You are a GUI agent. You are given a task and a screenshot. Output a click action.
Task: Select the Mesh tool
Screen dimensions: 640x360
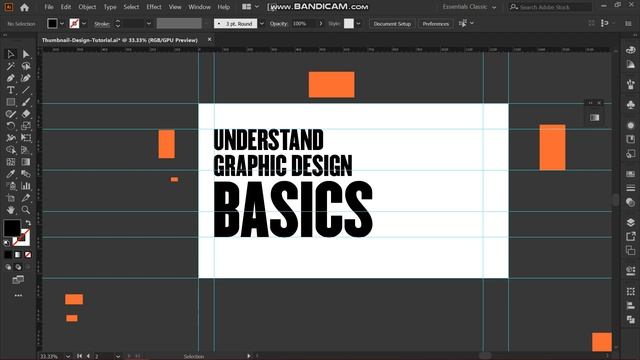11,162
